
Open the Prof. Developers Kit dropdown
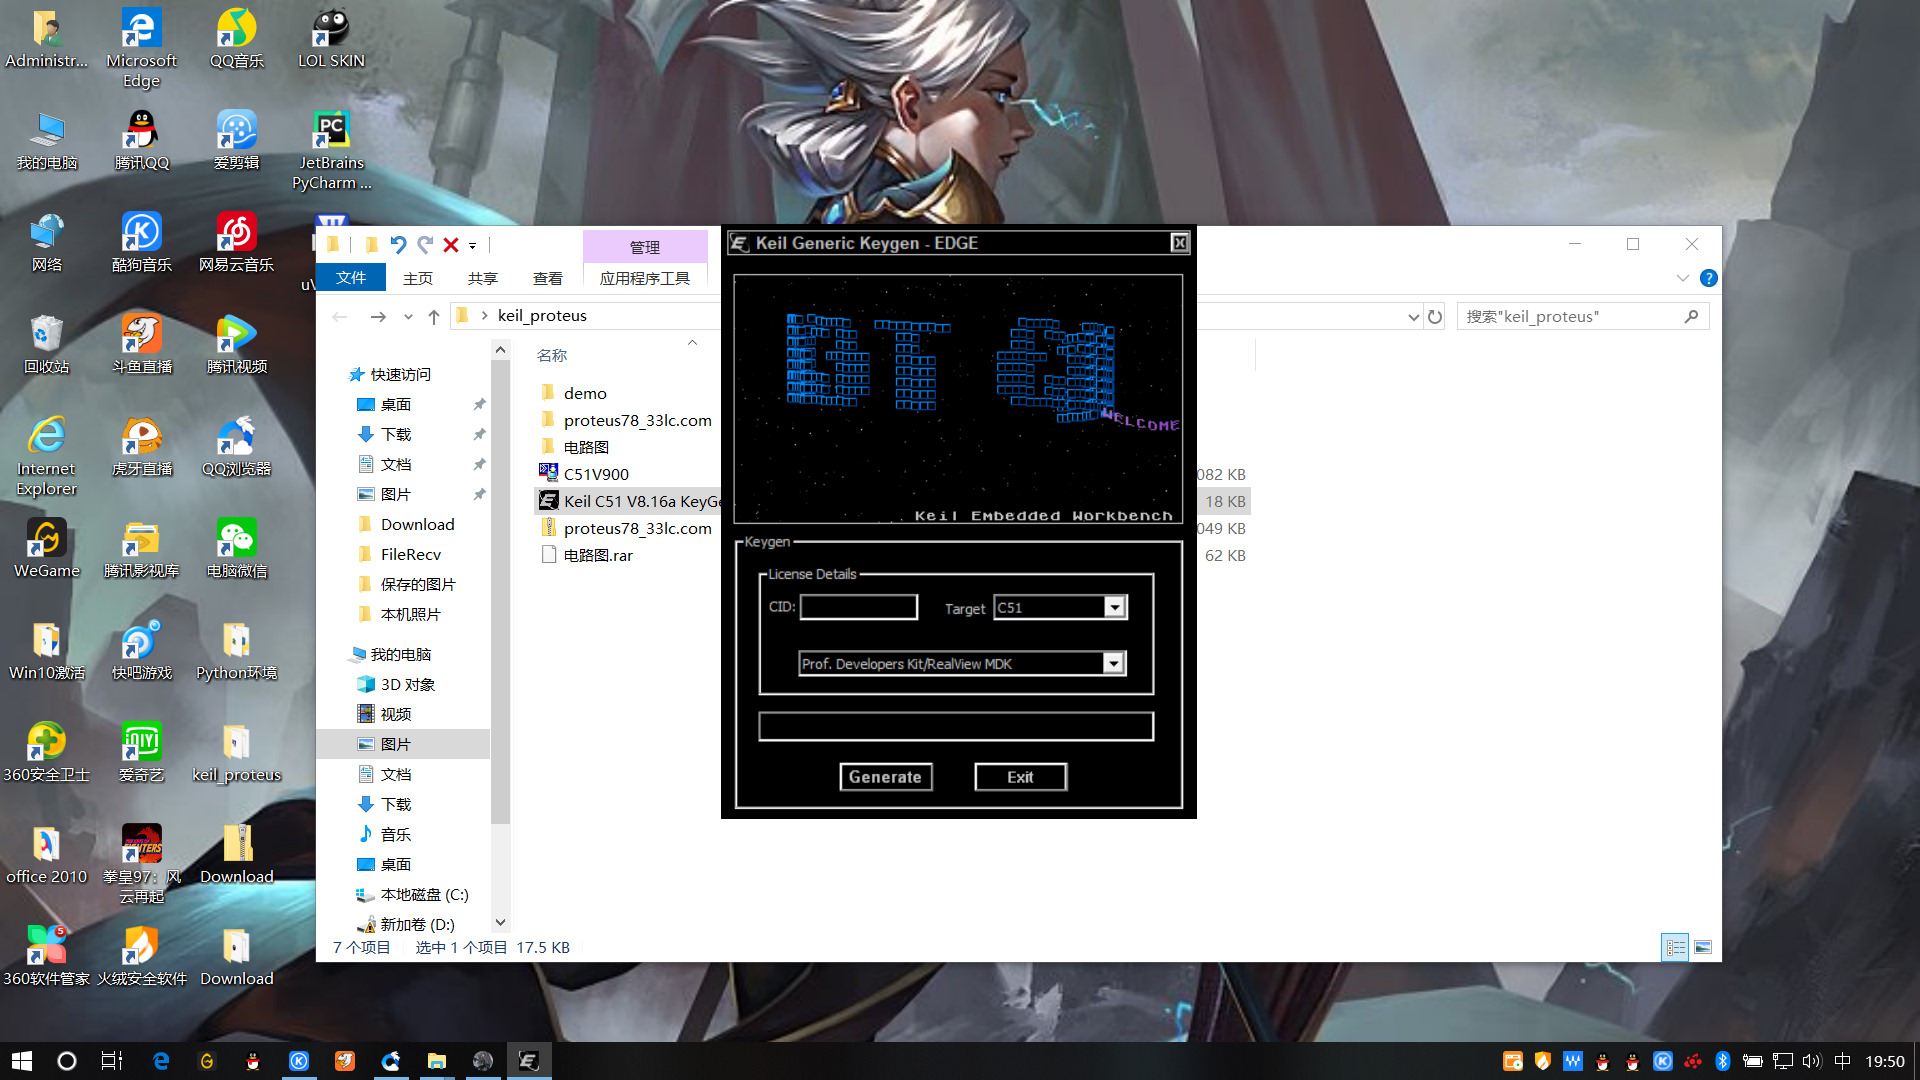click(x=1113, y=664)
